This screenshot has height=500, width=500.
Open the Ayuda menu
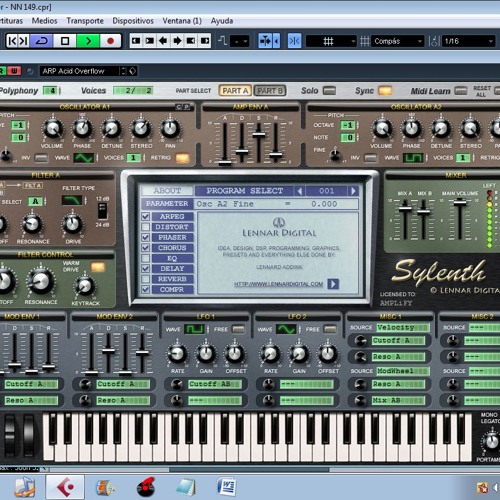(x=222, y=21)
